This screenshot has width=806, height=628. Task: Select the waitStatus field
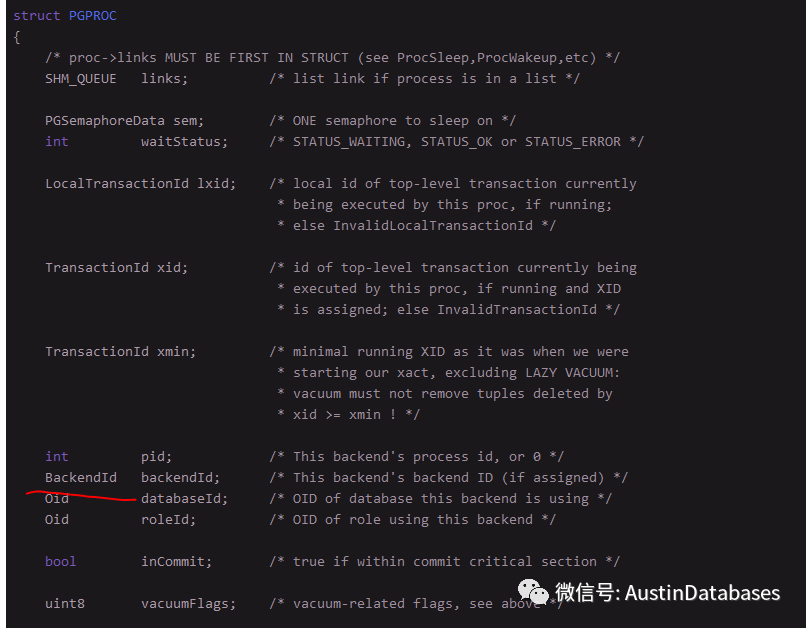(184, 142)
